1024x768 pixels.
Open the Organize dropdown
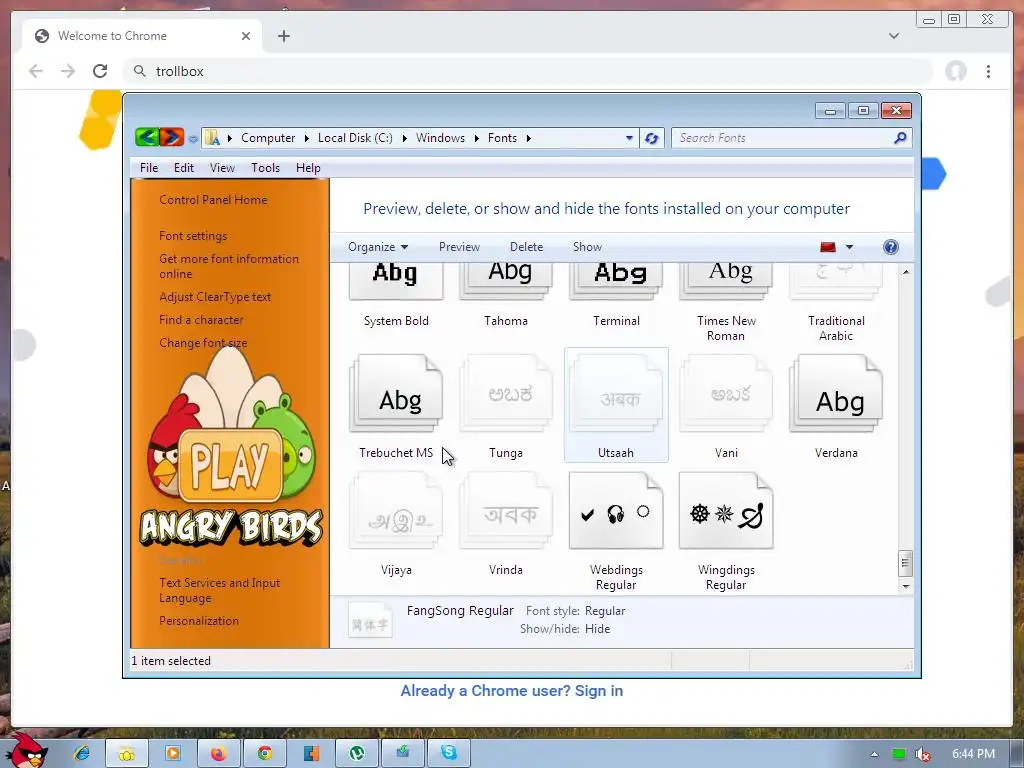(378, 247)
